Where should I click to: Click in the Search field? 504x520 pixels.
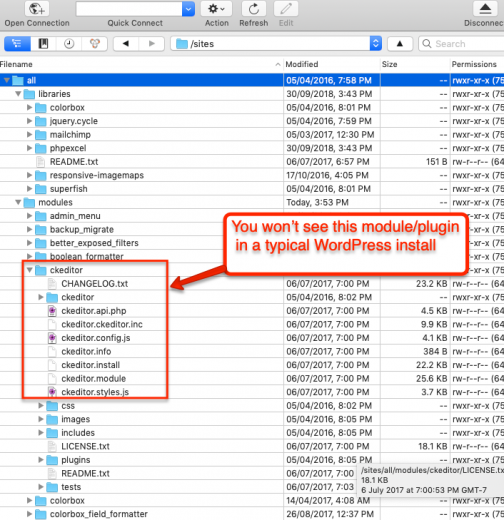[462, 44]
